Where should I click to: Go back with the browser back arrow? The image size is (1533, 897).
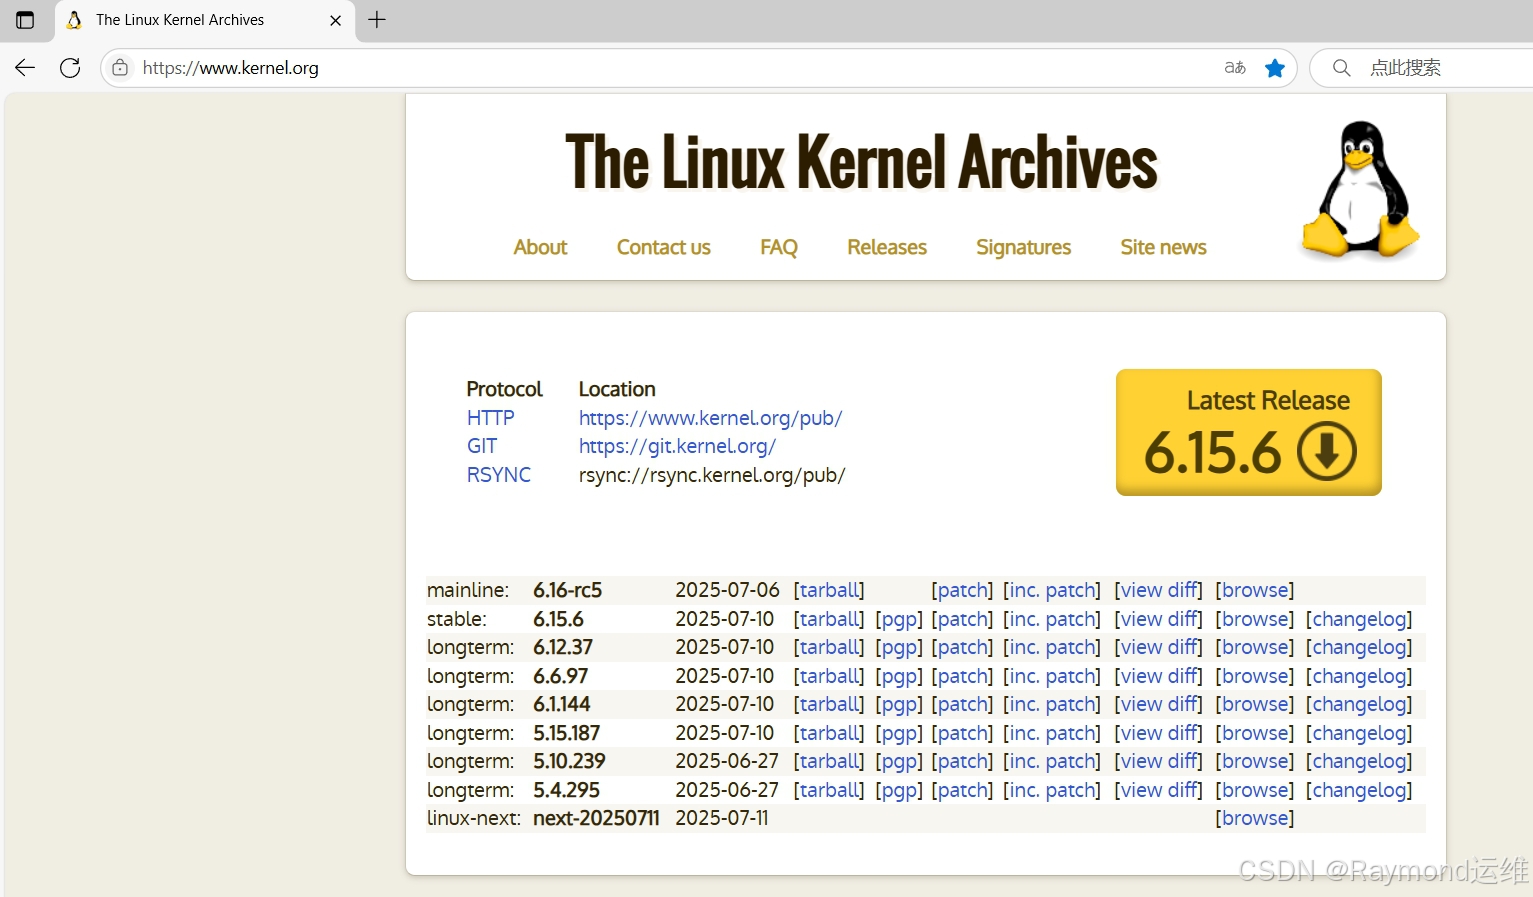(x=25, y=68)
